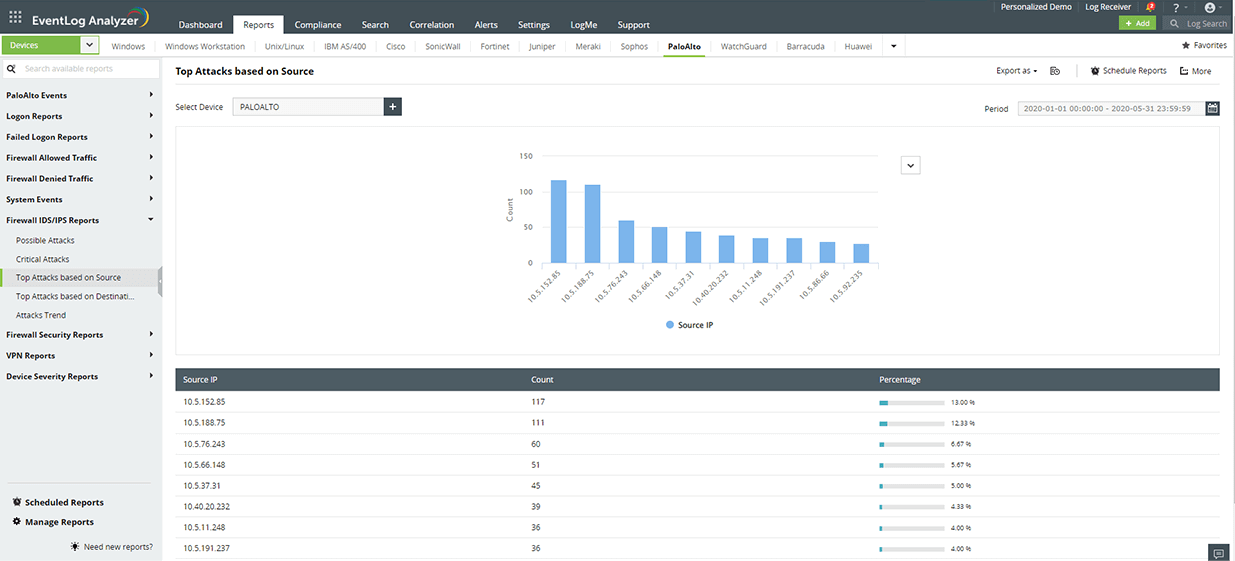Click Personalized Demo link
Viewport: 1235px width, 561px height.
(x=1036, y=7)
